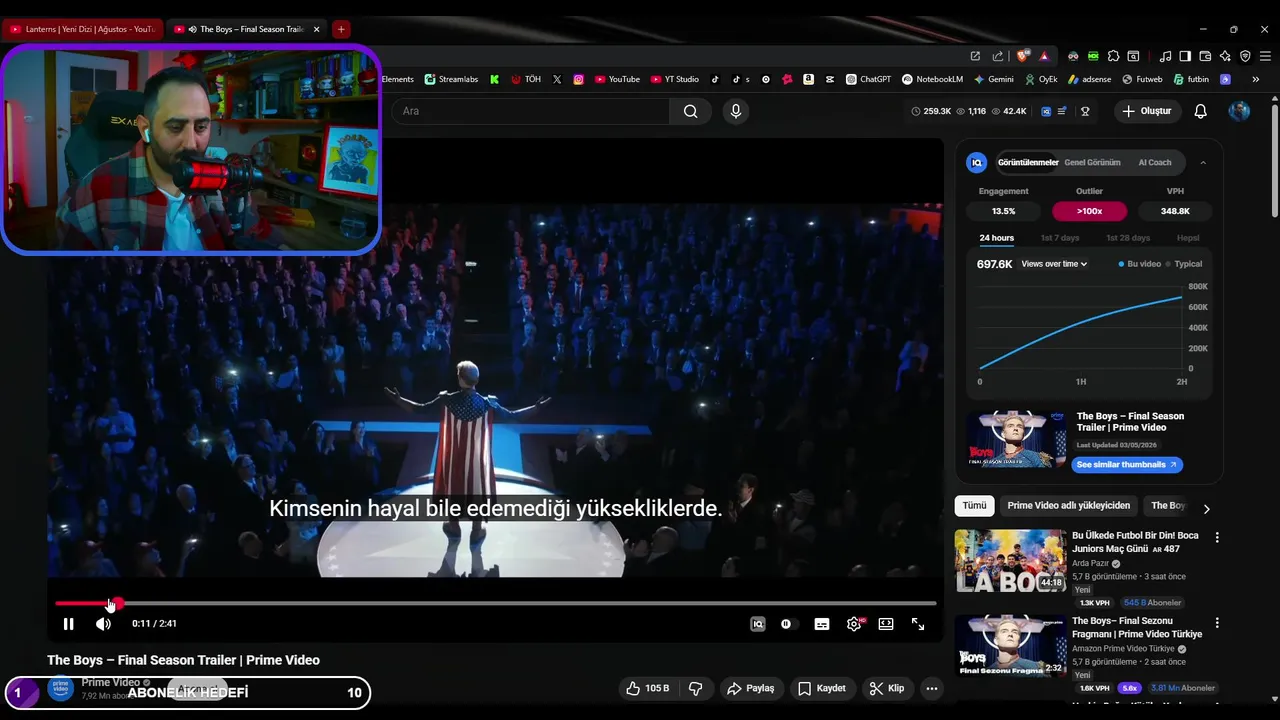The image size is (1280, 720).
Task: Open the futbin bookmark
Action: tap(1191, 79)
